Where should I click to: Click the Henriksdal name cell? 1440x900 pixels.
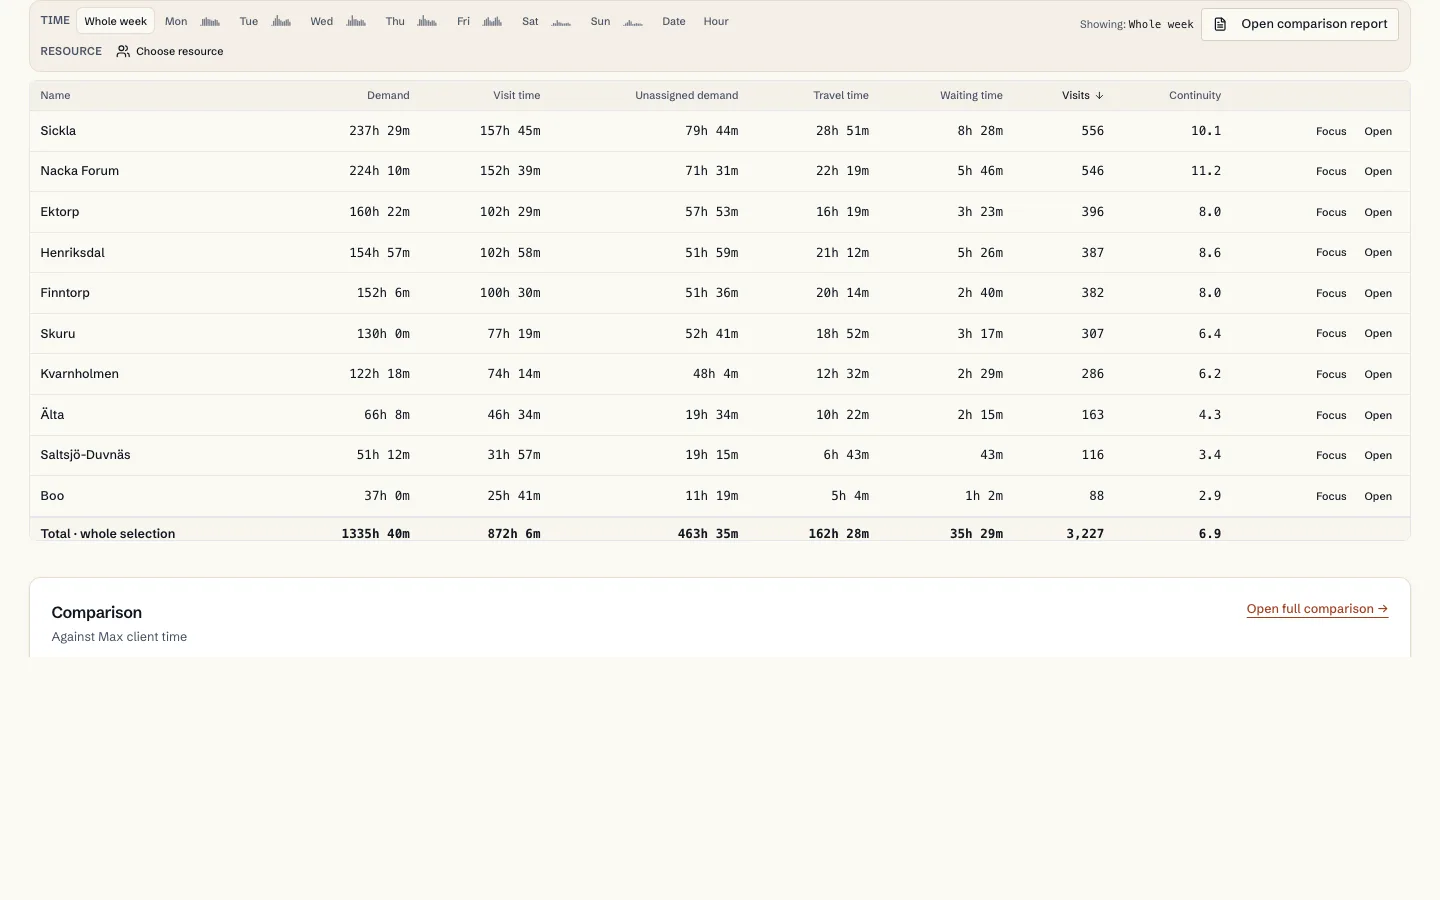click(x=72, y=253)
